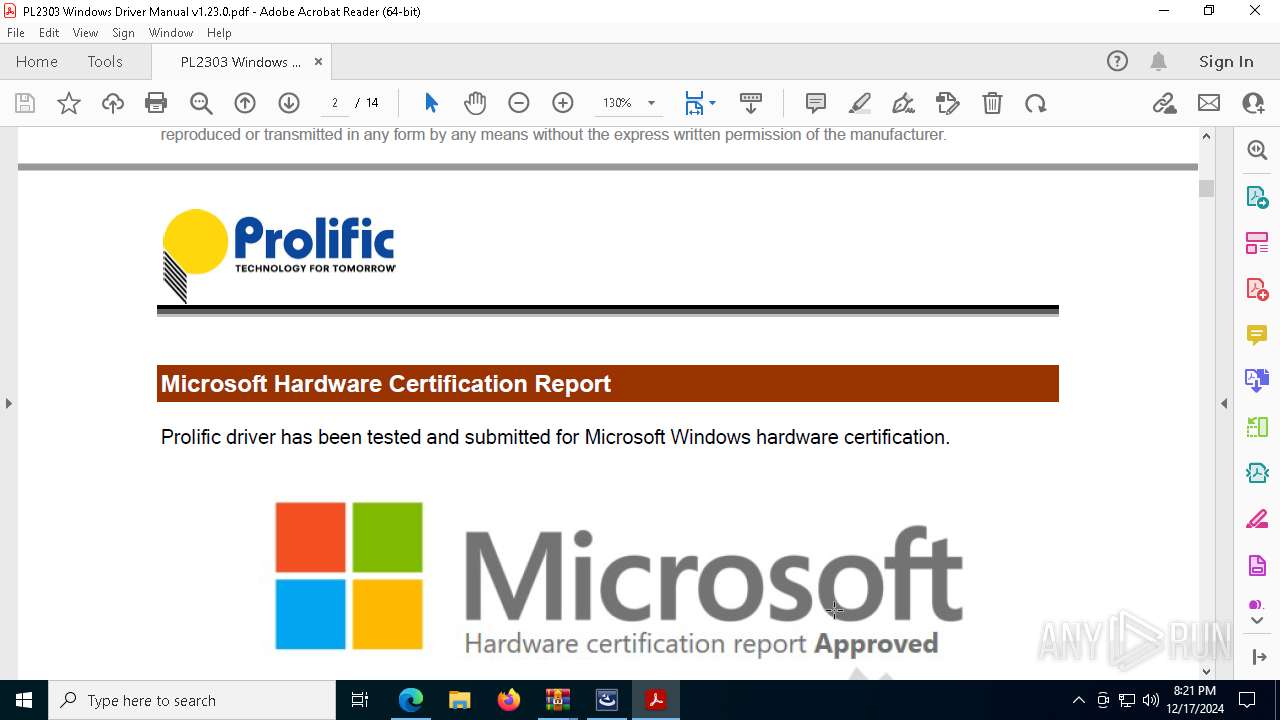The width and height of the screenshot is (1280, 720).
Task: Open the Sign document pen tool
Action: pos(903,103)
